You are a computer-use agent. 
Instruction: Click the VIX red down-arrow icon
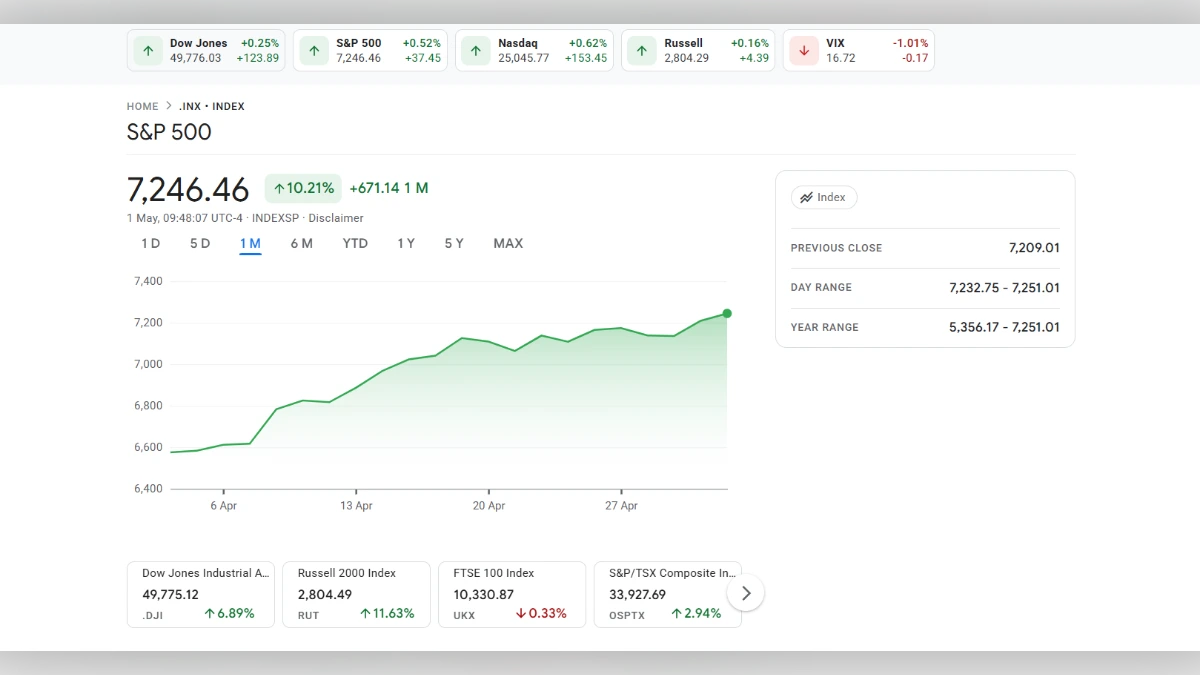pyautogui.click(x=804, y=50)
